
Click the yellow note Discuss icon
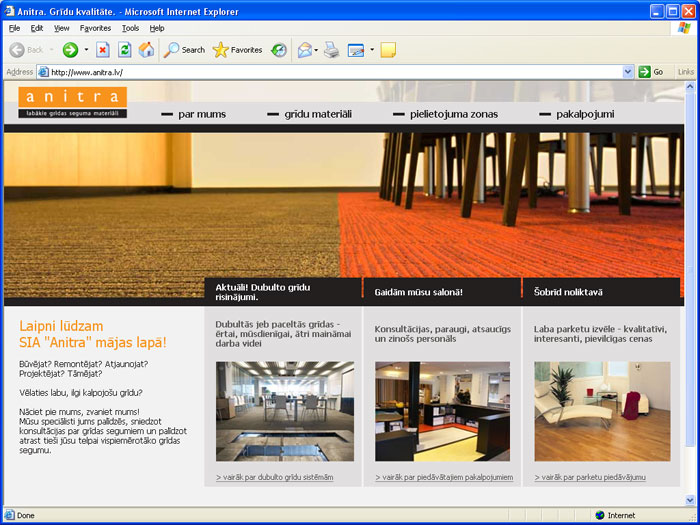[388, 50]
